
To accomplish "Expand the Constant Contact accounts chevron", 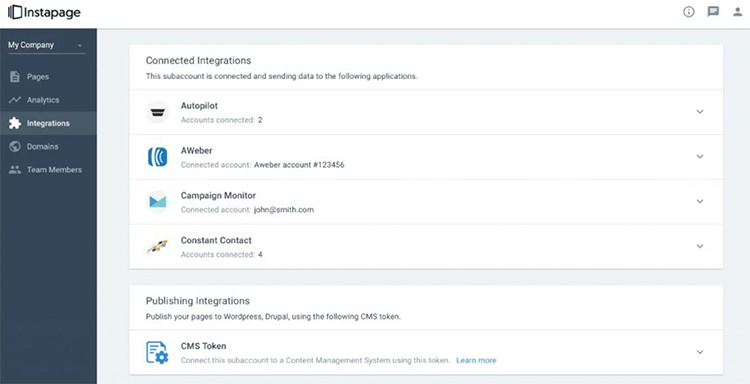I will (x=700, y=246).
